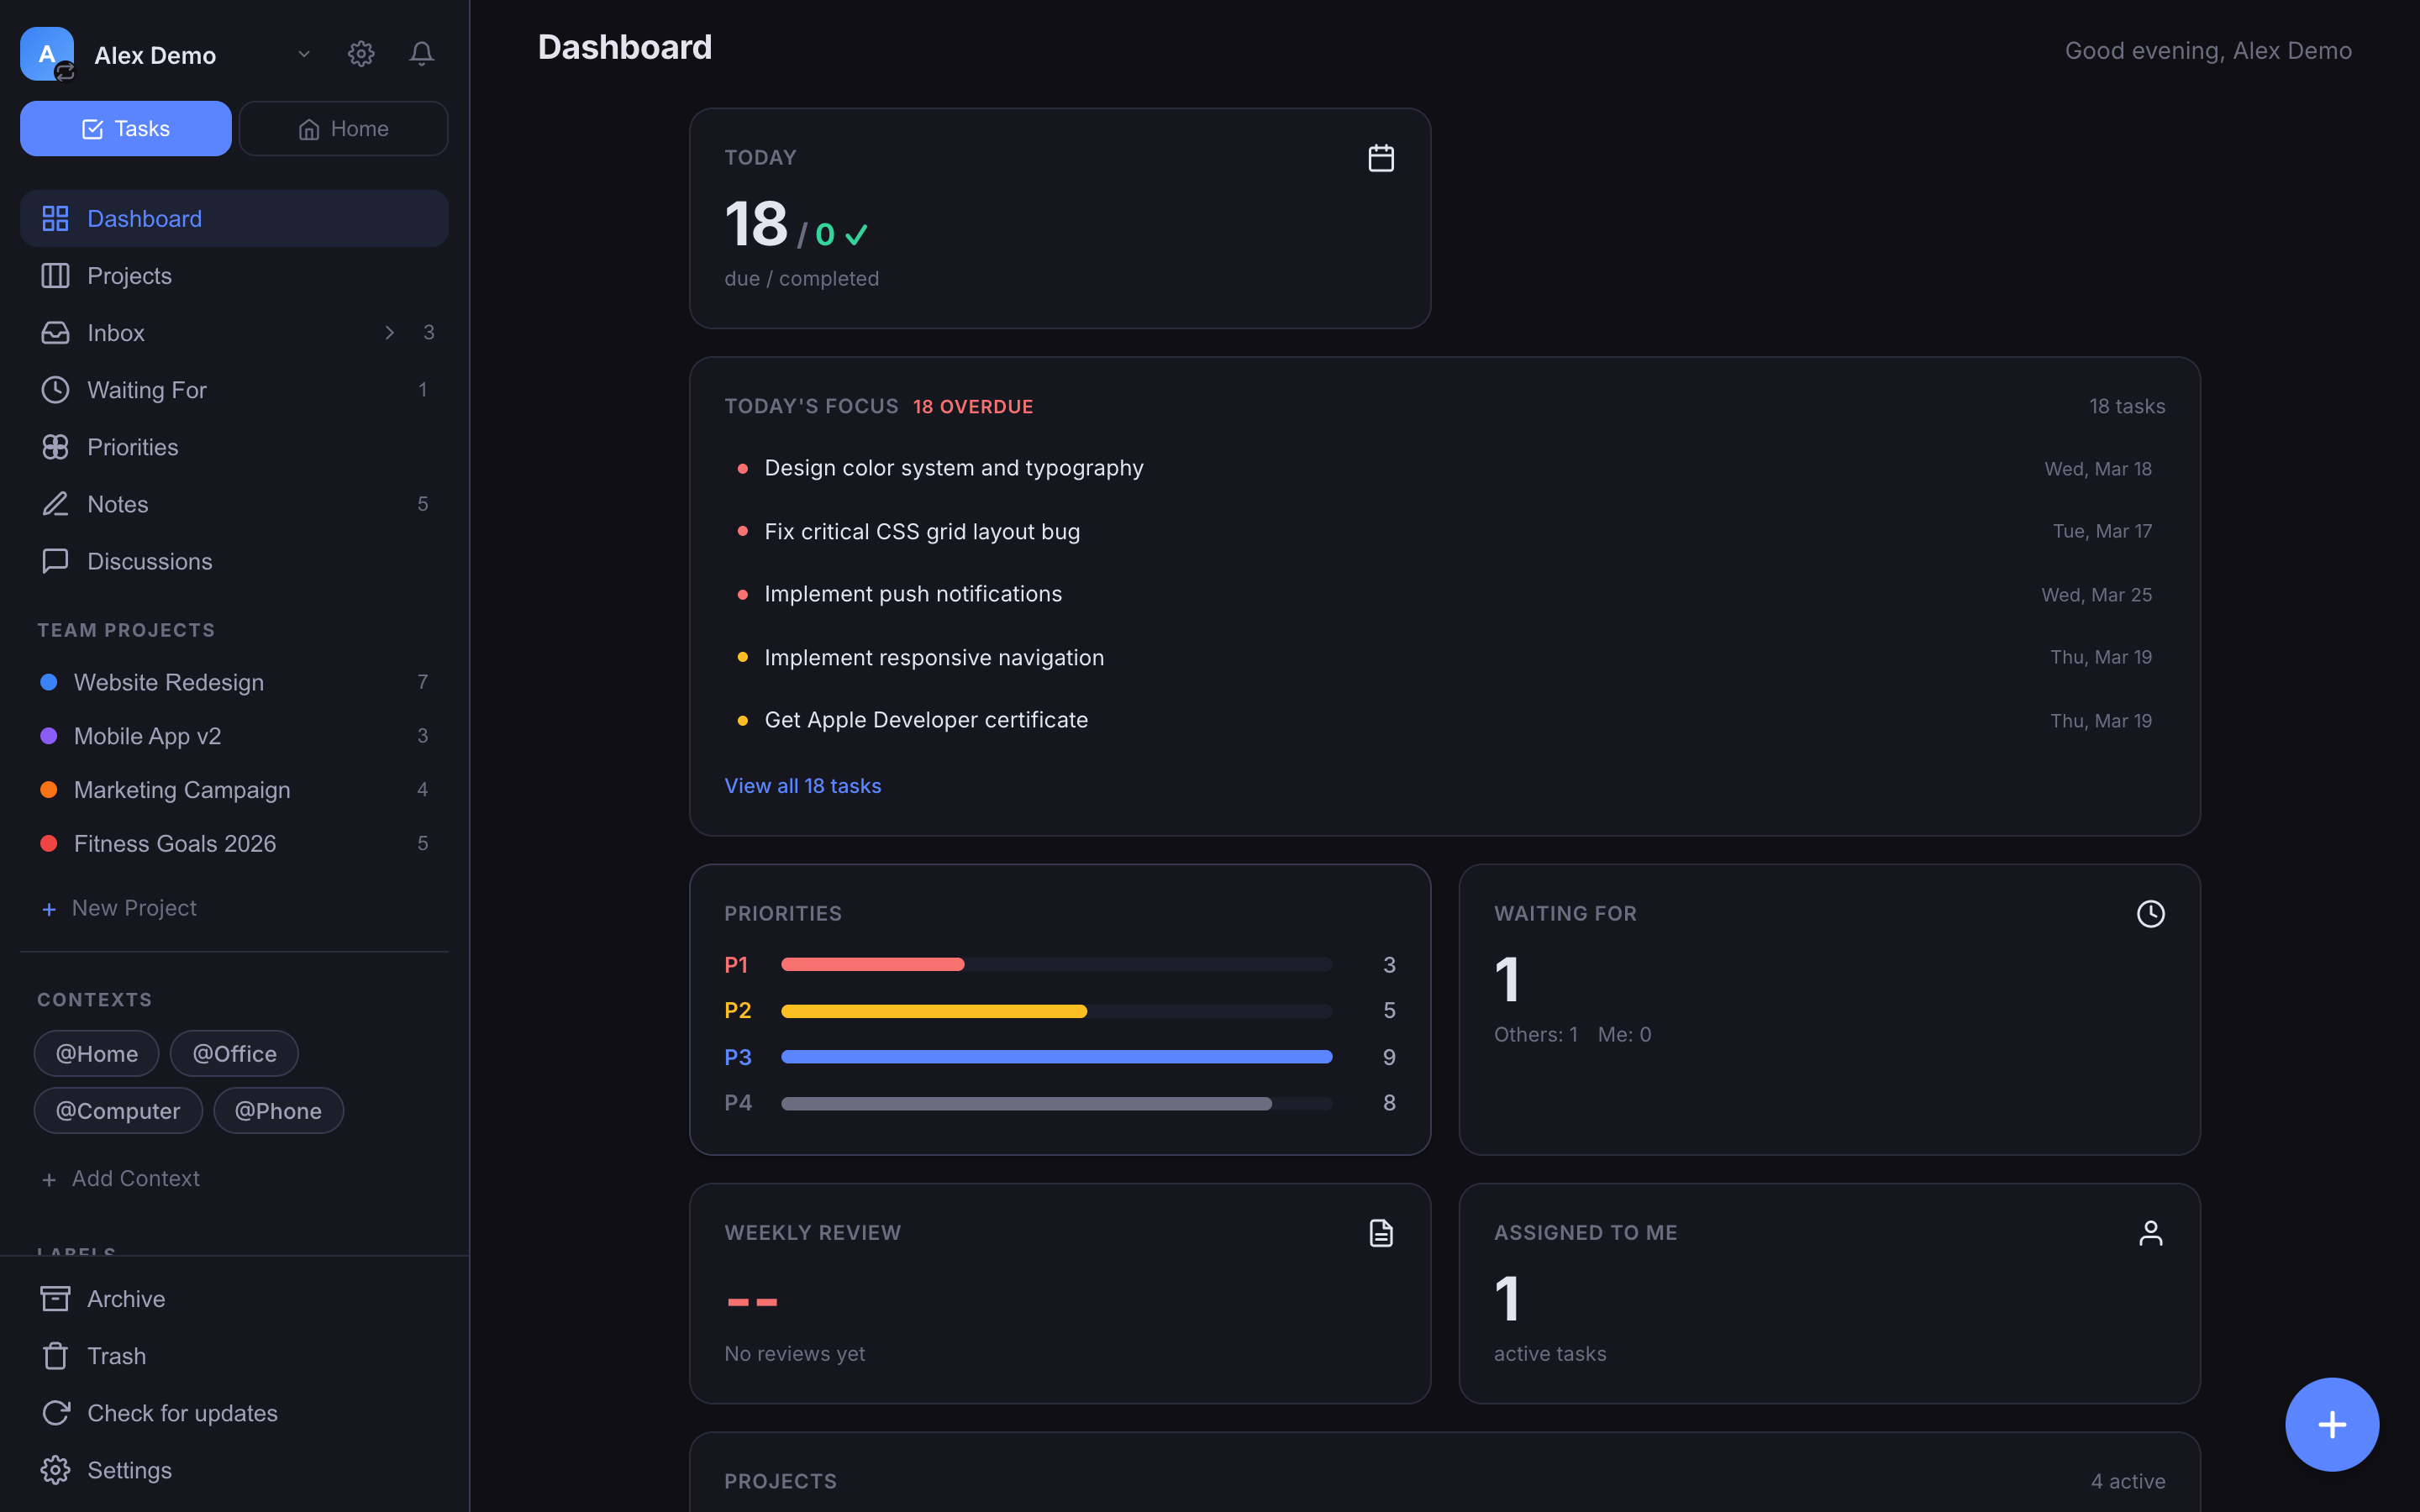Click the Alex Demo avatar
The width and height of the screenshot is (2420, 1512).
[x=47, y=54]
